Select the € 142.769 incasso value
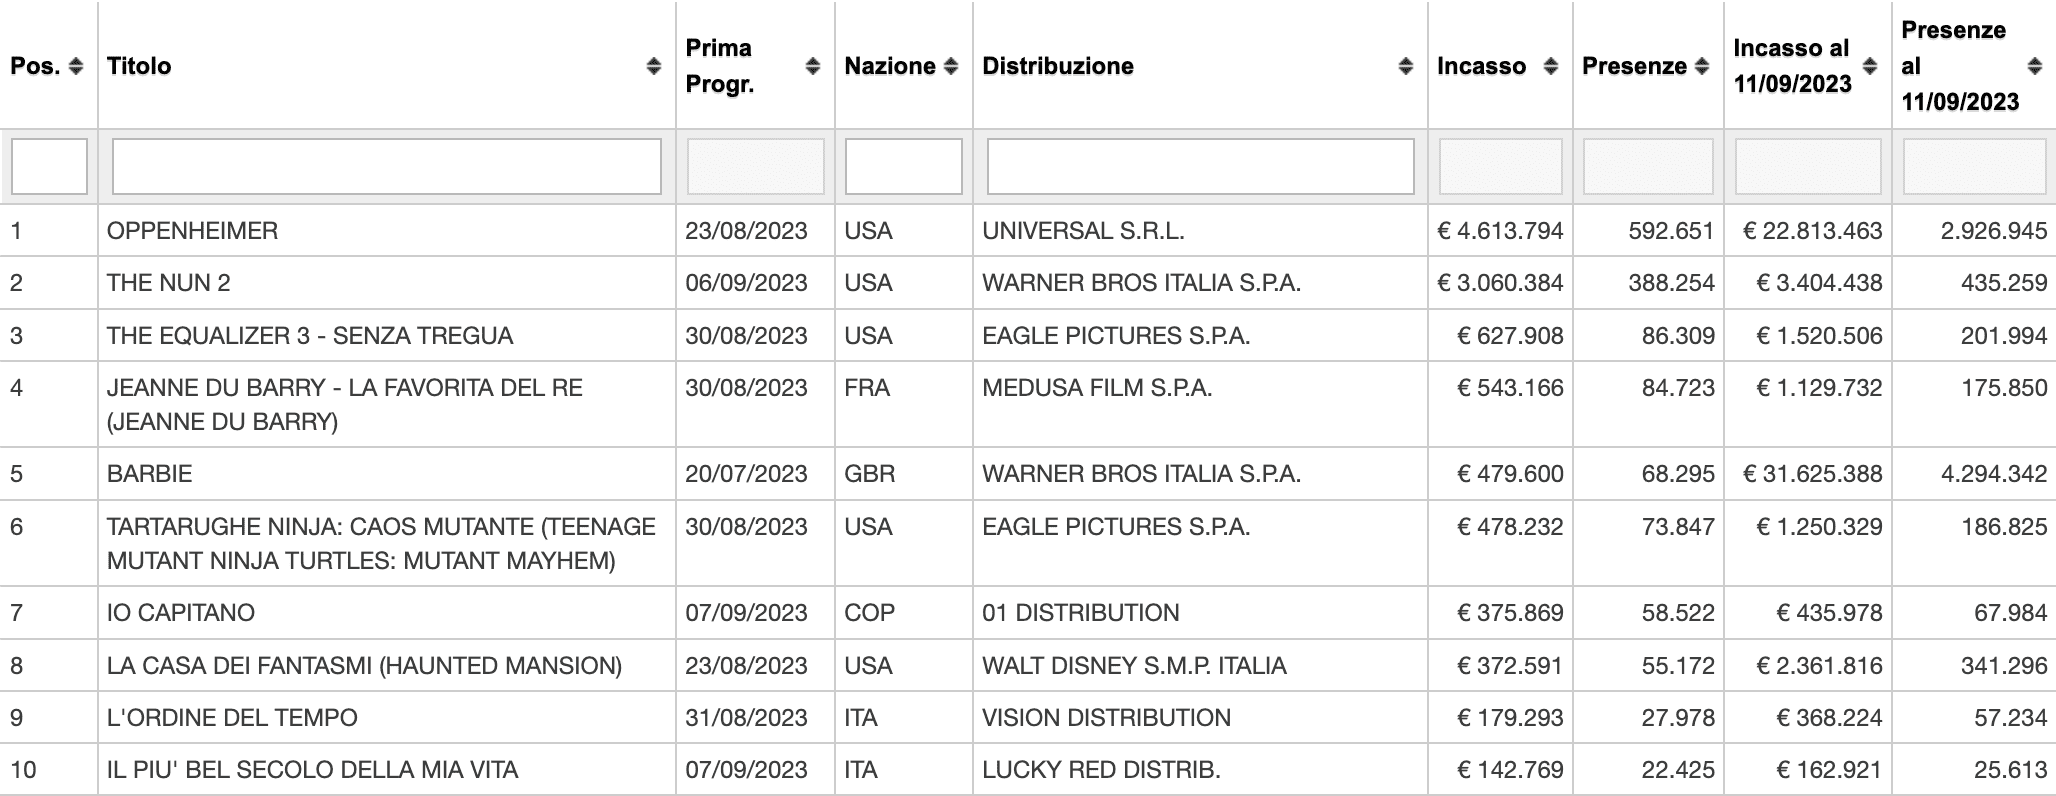Image resolution: width=2056 pixels, height=796 pixels. [1510, 770]
